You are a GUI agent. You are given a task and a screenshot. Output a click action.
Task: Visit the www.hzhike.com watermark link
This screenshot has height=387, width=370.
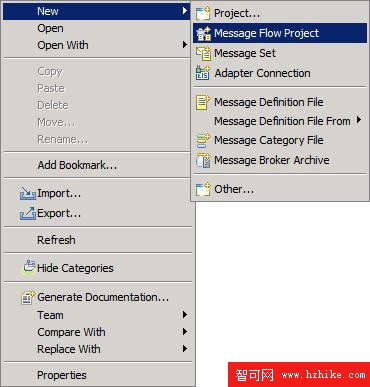[x=323, y=375]
